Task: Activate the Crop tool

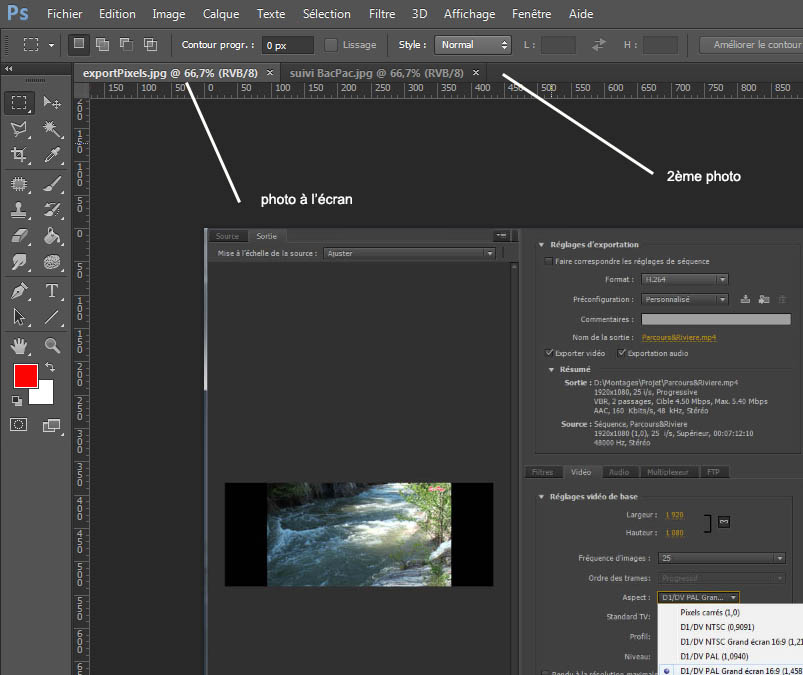Action: (19, 155)
